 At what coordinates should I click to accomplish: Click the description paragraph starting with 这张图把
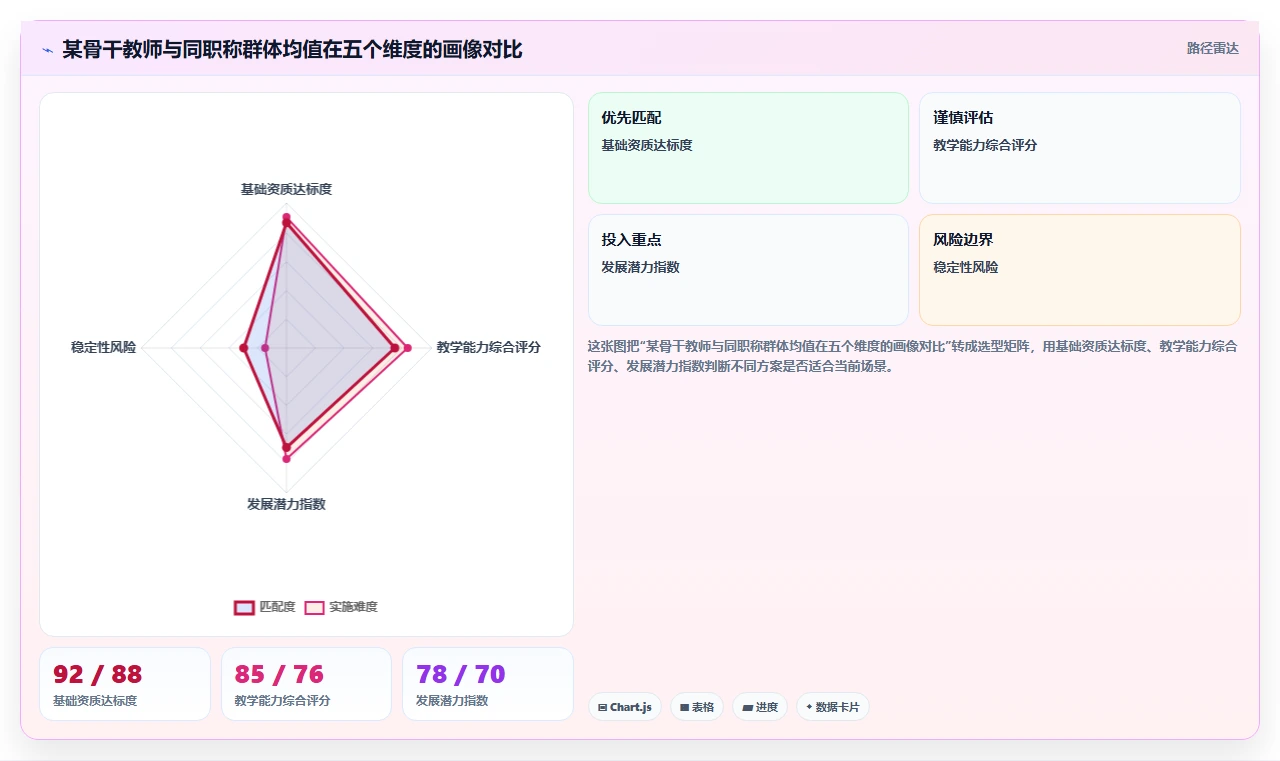913,356
